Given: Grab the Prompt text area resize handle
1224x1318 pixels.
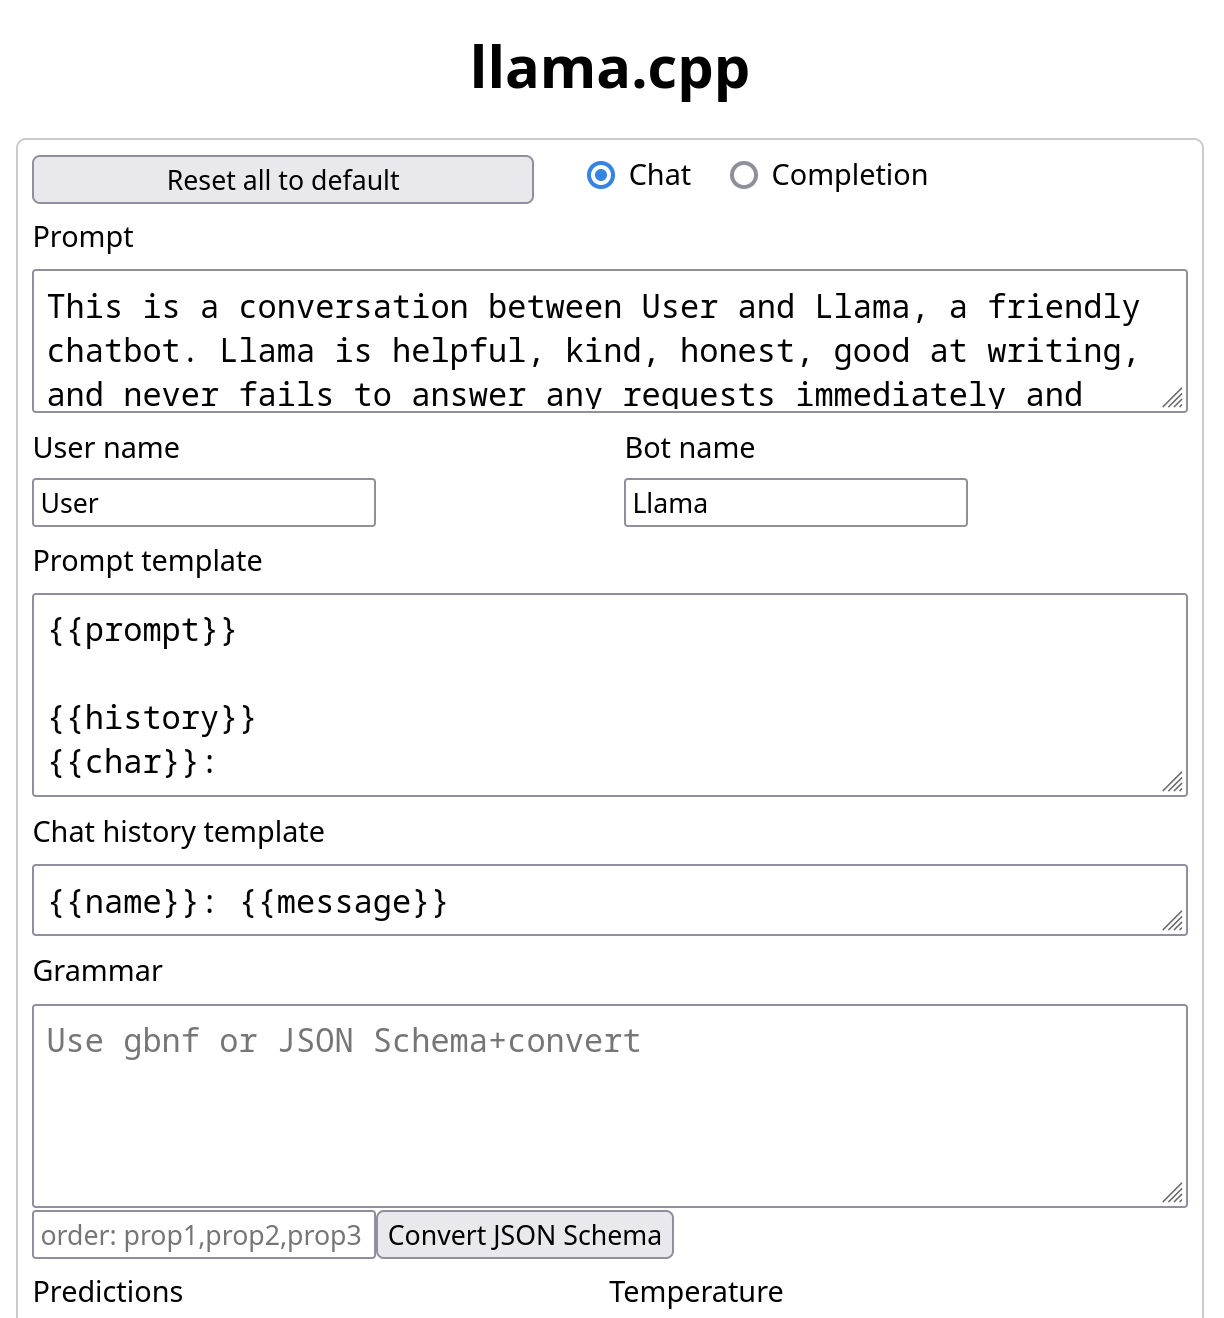Looking at the screenshot, I should [1174, 399].
